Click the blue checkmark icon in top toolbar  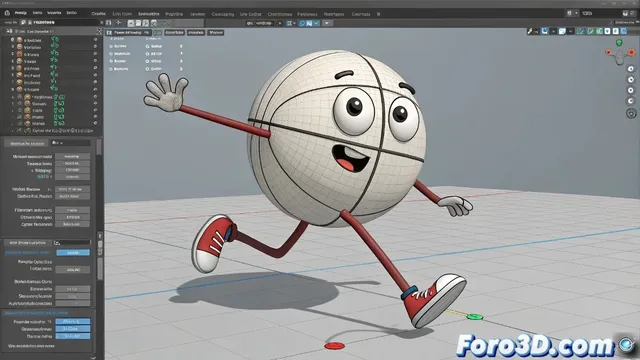tap(317, 23)
